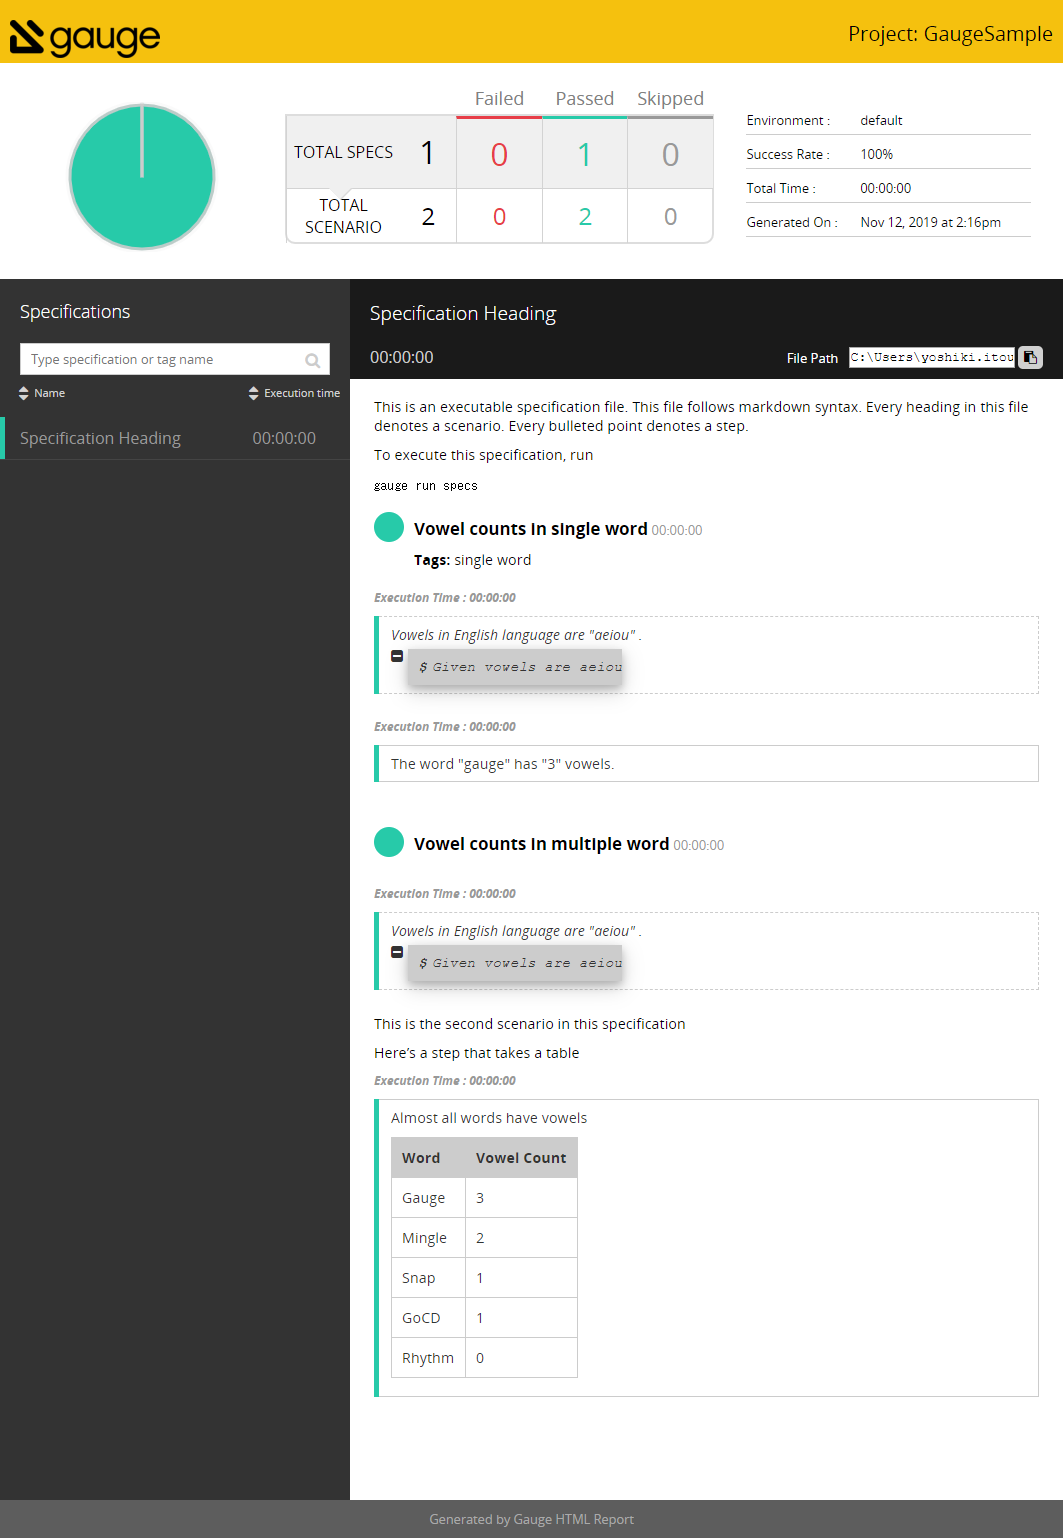
Task: Click the Total Time 00:00:00 value
Action: tap(885, 188)
